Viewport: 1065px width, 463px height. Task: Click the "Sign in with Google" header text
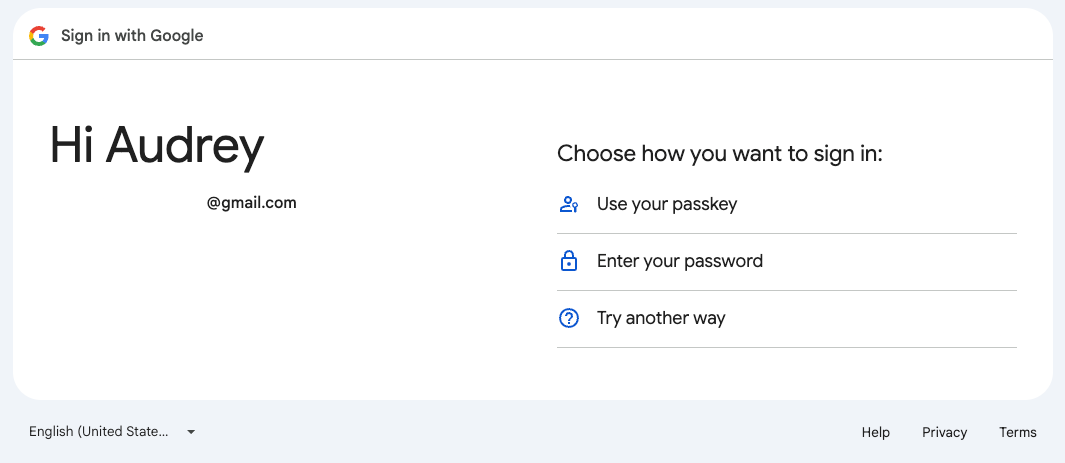tap(132, 36)
